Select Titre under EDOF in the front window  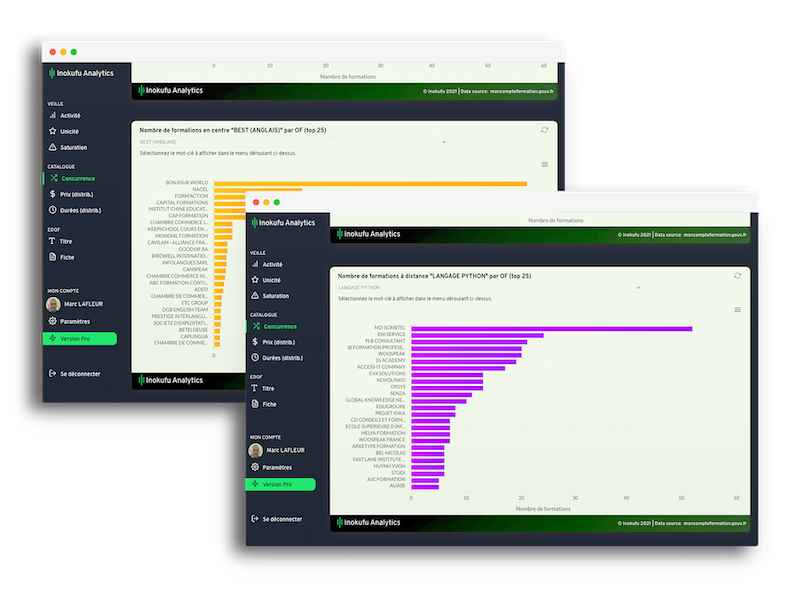268,388
